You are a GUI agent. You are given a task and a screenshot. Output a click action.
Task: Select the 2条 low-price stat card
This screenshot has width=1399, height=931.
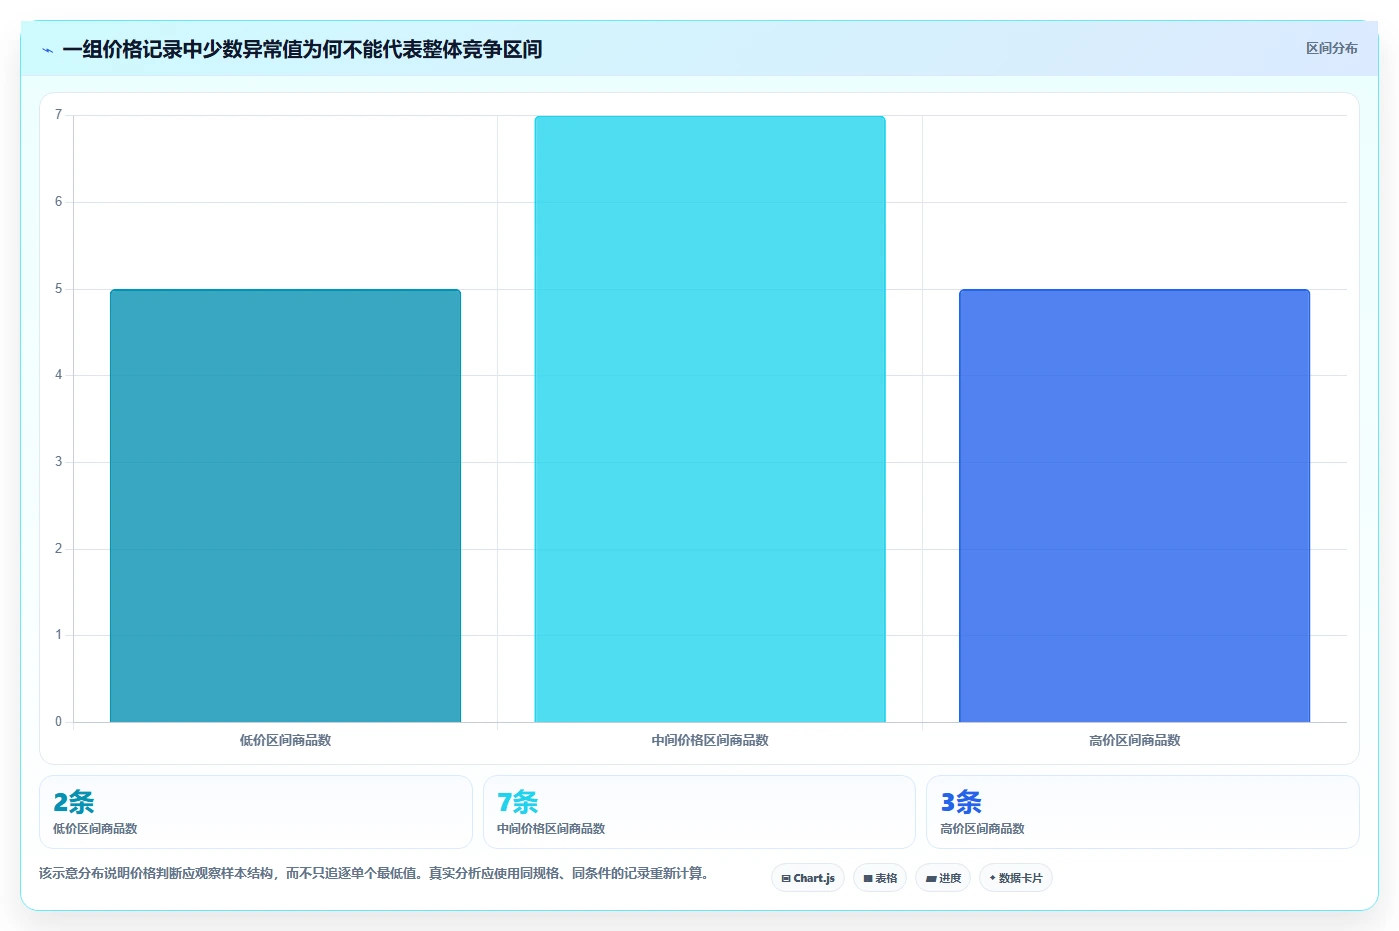click(x=256, y=812)
